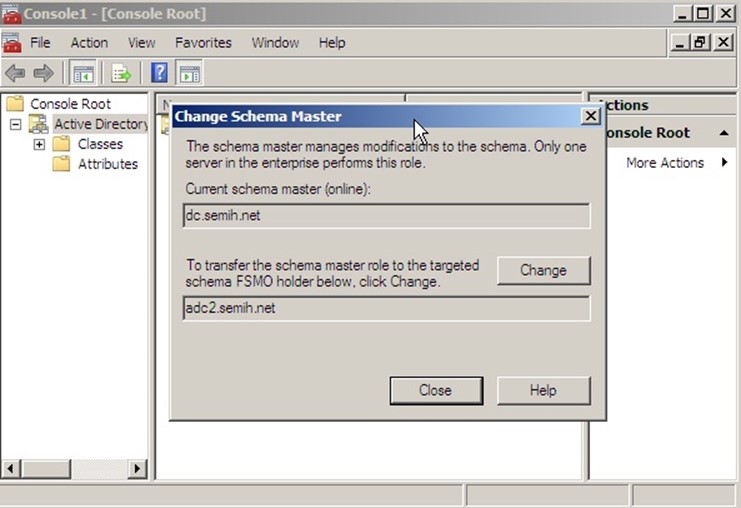Screen dimensions: 741x508
Task: Click the Help button in dialog
Action: 543,390
